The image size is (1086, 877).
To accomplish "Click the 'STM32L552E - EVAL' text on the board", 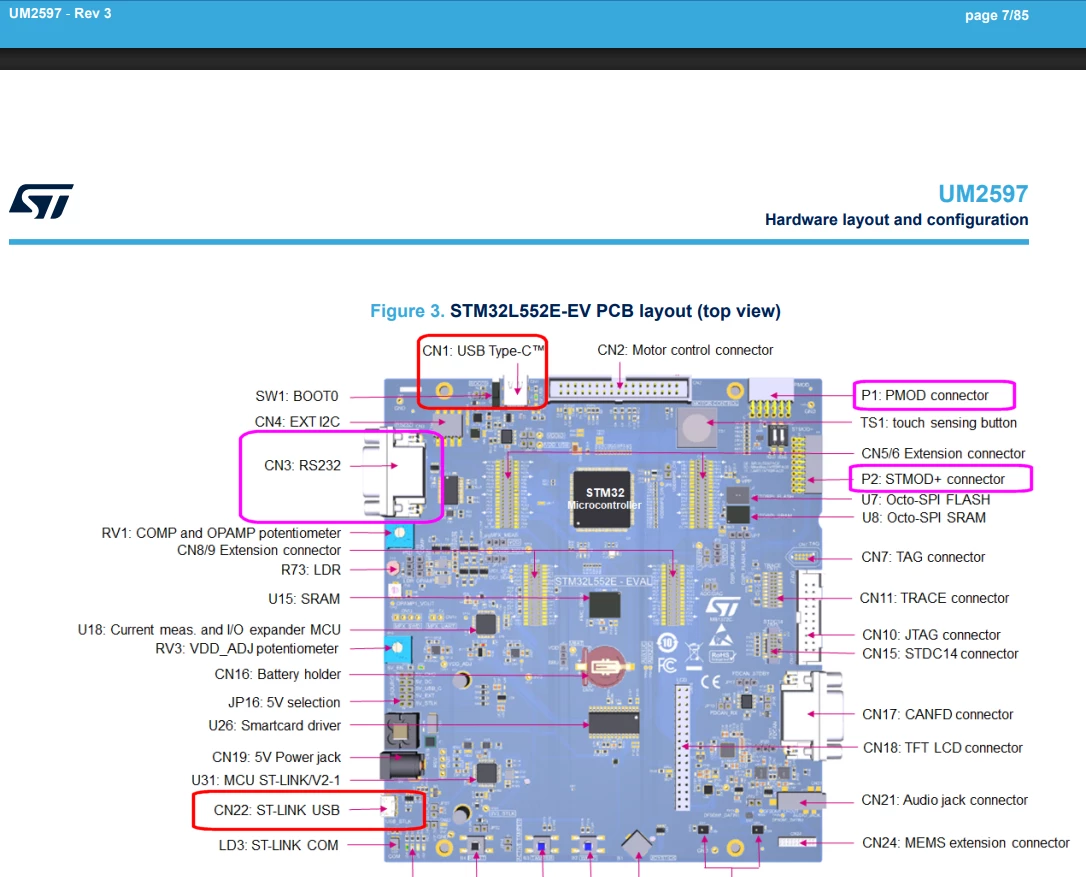I will click(x=604, y=581).
